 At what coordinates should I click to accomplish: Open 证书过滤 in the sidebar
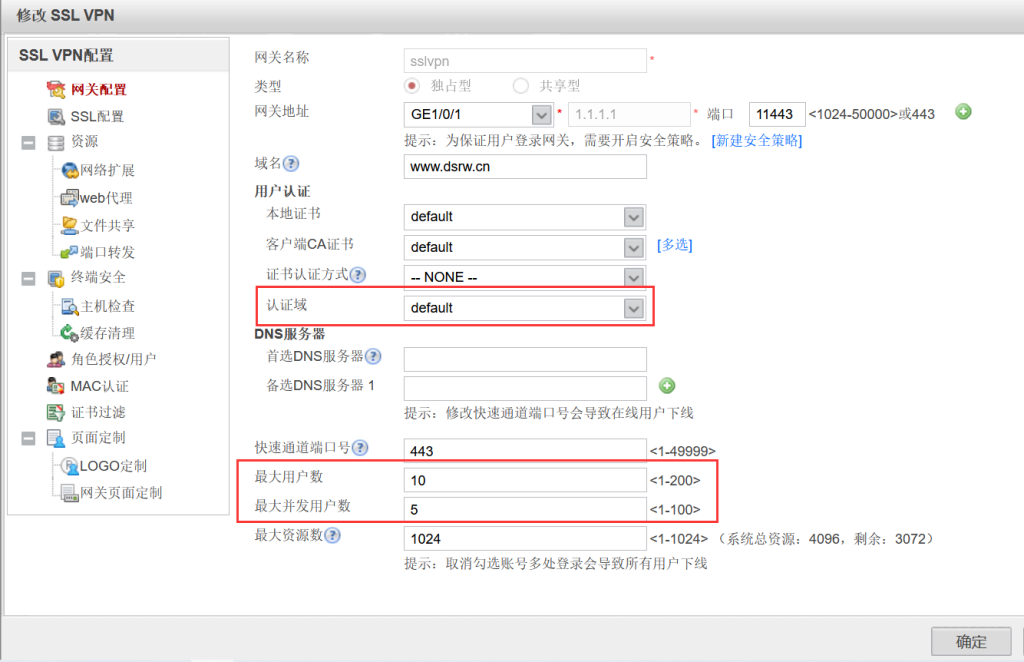[x=98, y=412]
